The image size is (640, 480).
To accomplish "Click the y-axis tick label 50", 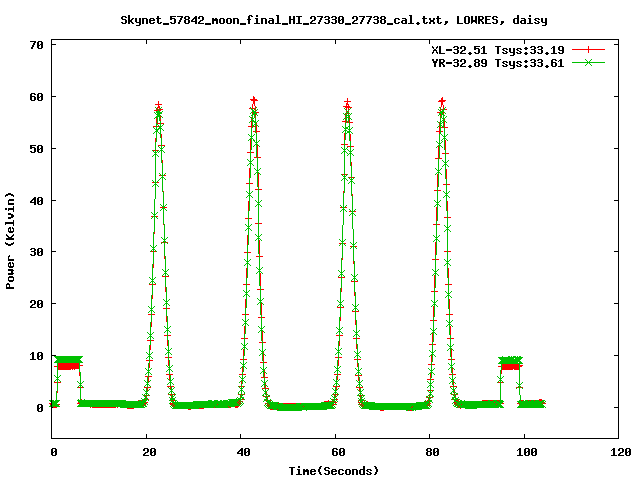I will click(x=36, y=149).
